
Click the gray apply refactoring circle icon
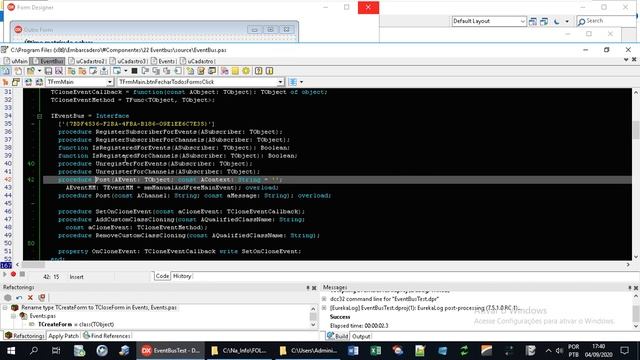[7, 298]
